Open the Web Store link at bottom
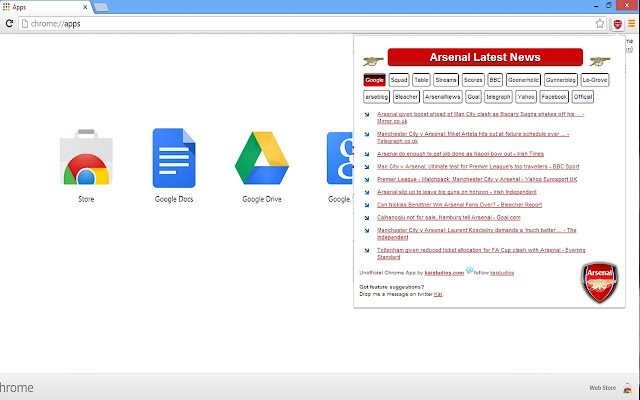This screenshot has height=400, width=640. pyautogui.click(x=602, y=388)
